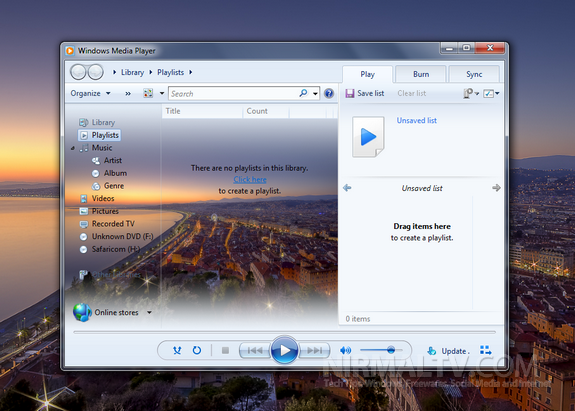Collapse the Music tree node
The width and height of the screenshot is (575, 411).
pyautogui.click(x=73, y=148)
